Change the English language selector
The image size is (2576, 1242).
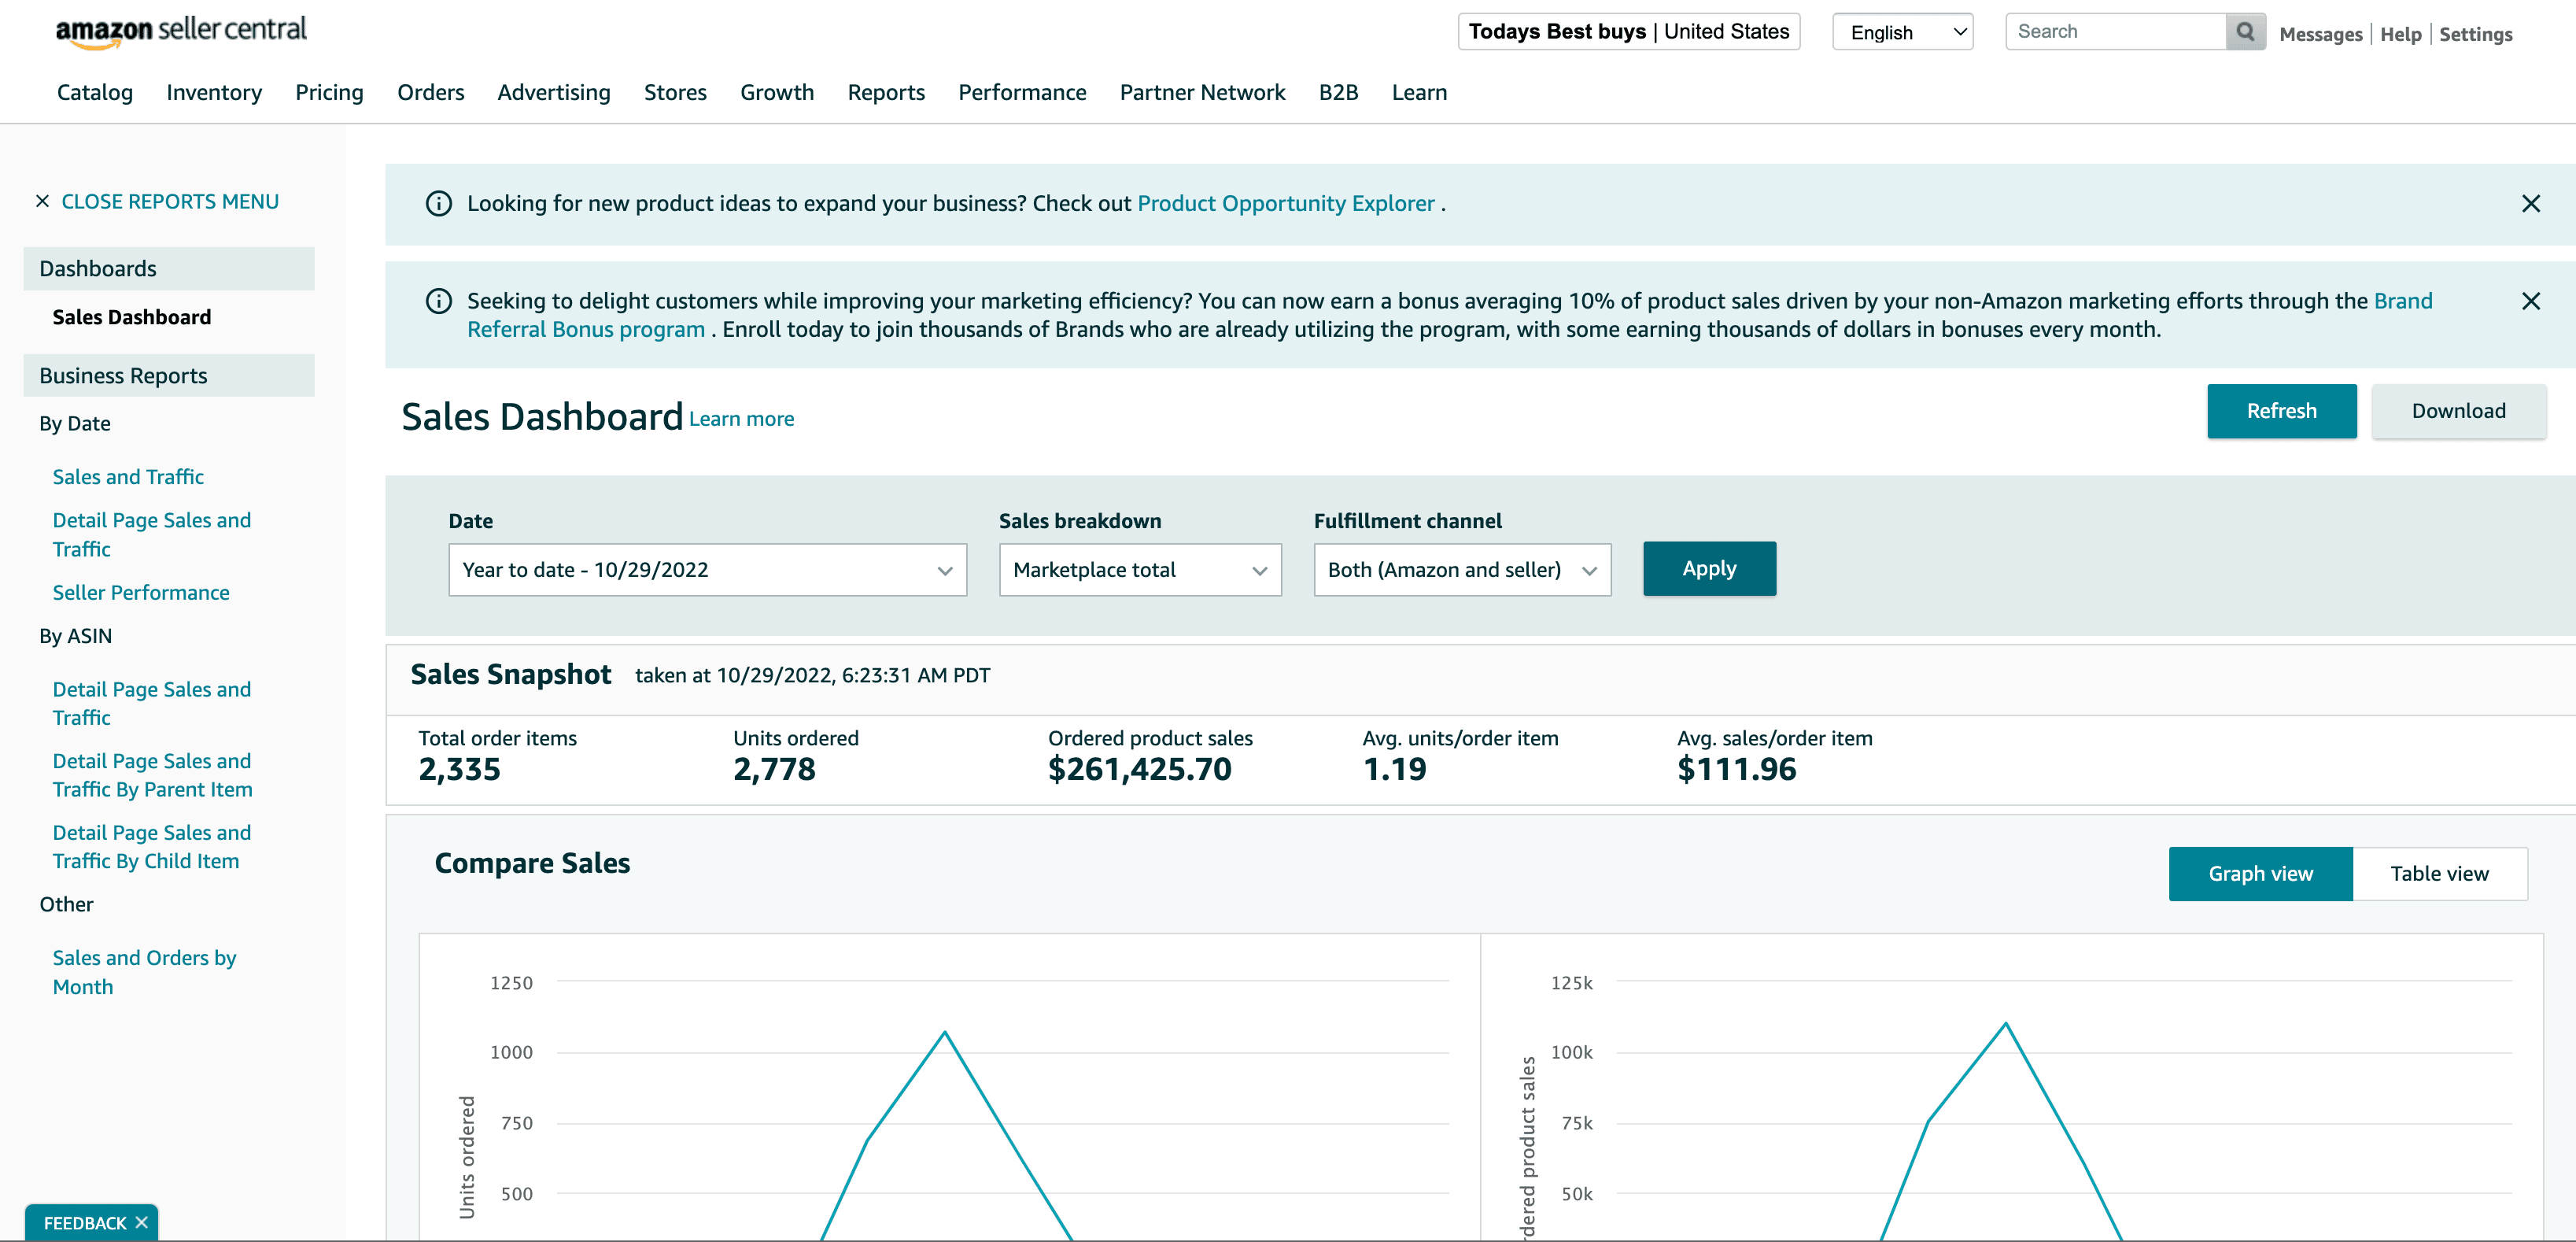click(x=1902, y=32)
